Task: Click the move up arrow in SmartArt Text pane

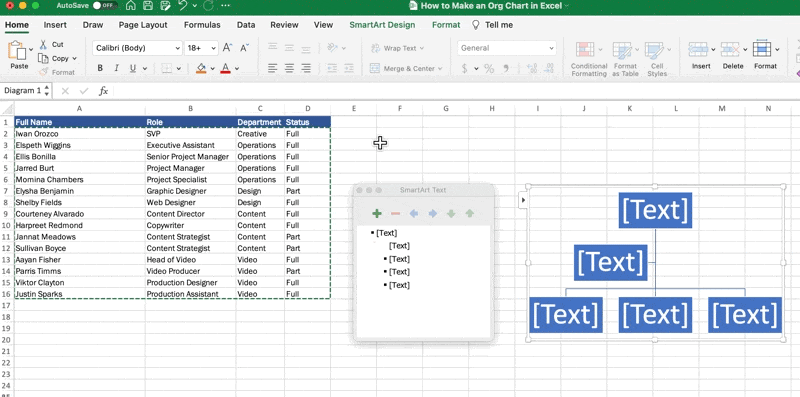Action: coord(470,213)
